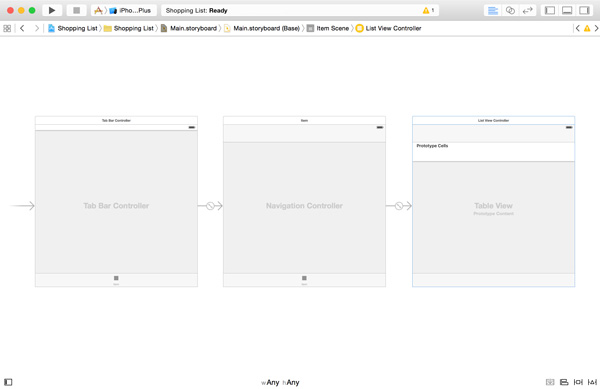Select Shopping List folder in jump bar
600x389 pixels.
[x=129, y=28]
